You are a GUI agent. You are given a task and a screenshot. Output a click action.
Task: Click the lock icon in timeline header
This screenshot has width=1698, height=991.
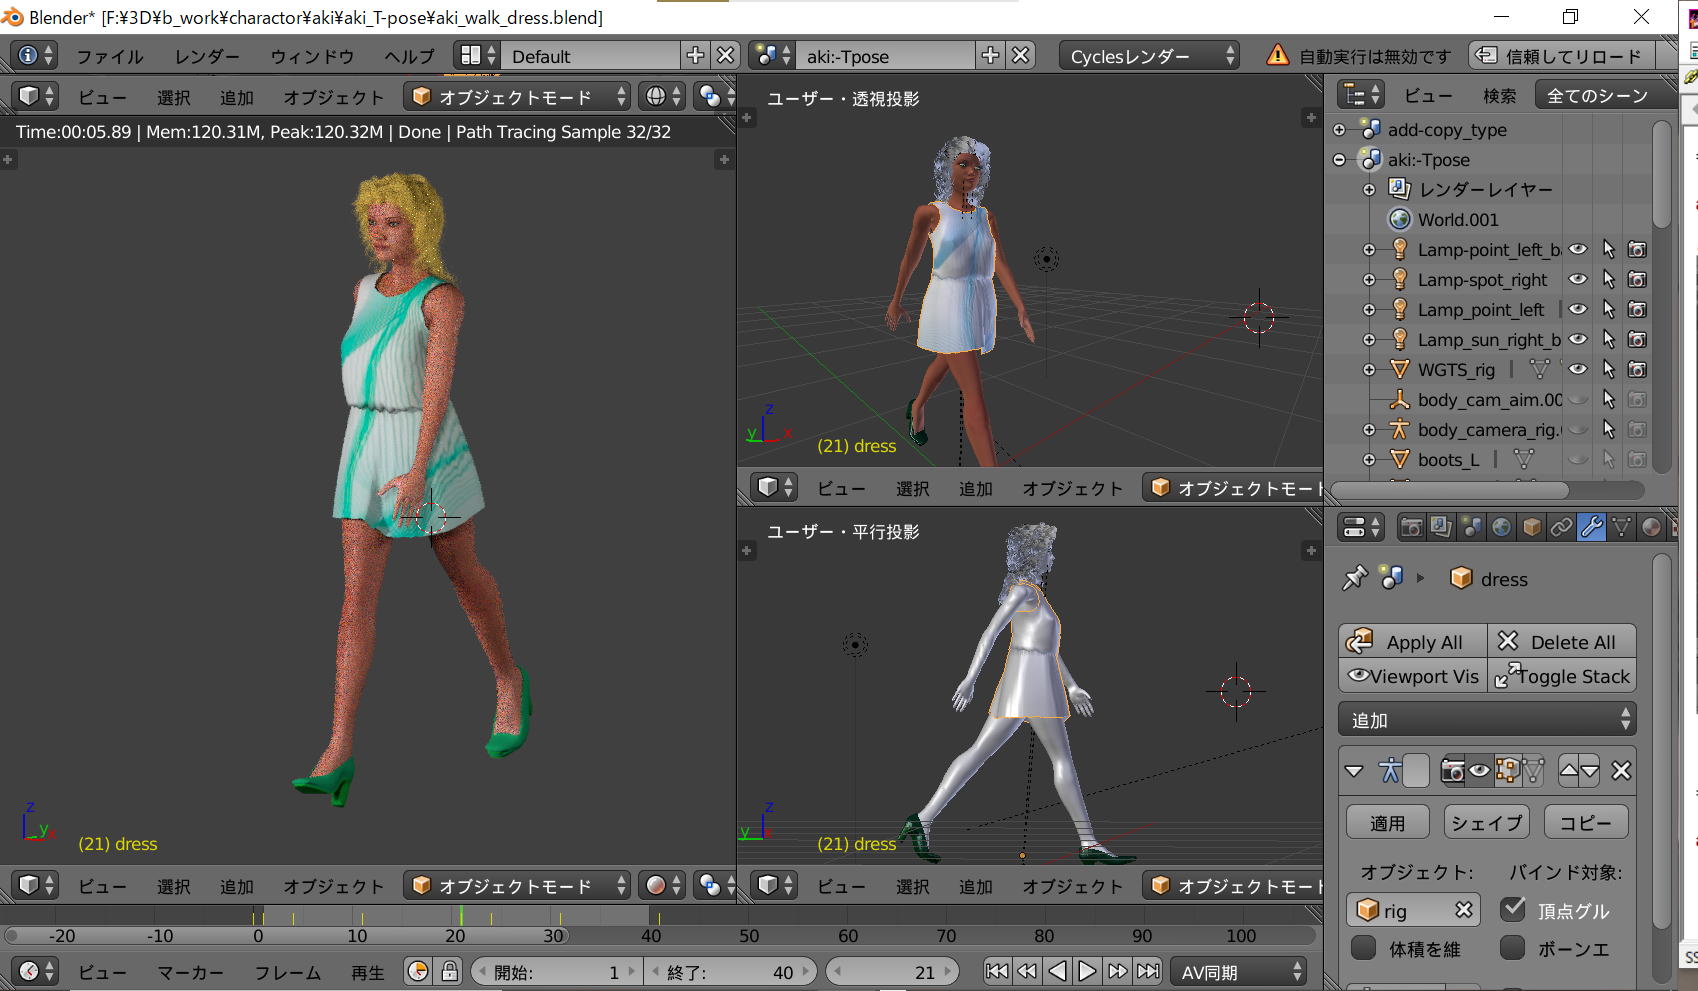(x=450, y=971)
